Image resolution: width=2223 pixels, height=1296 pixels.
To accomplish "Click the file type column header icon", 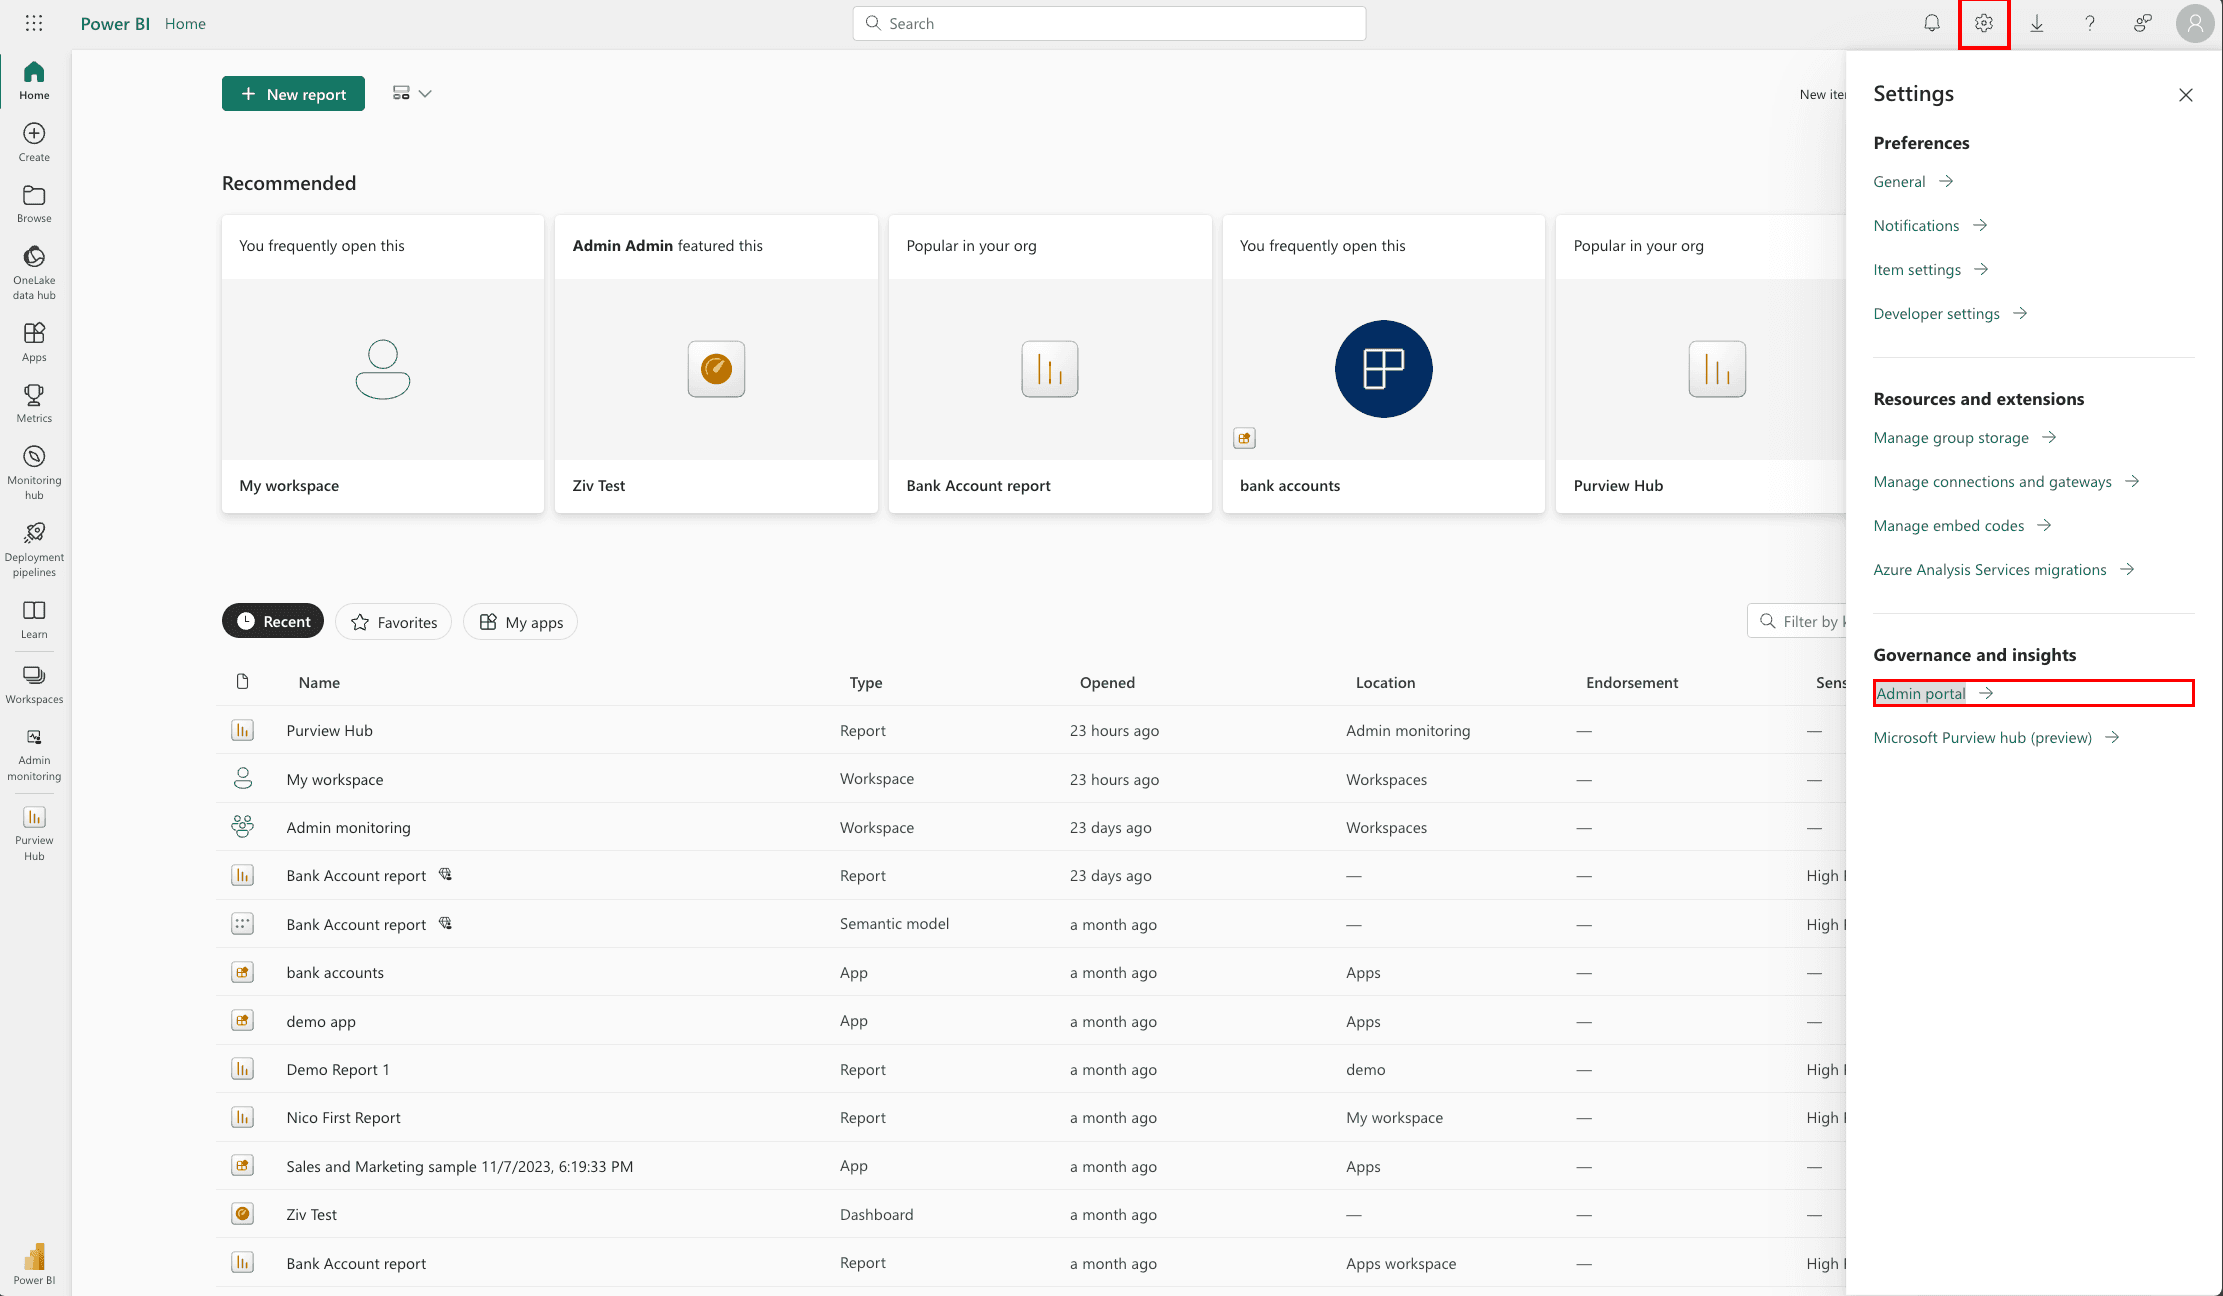I will [x=242, y=682].
